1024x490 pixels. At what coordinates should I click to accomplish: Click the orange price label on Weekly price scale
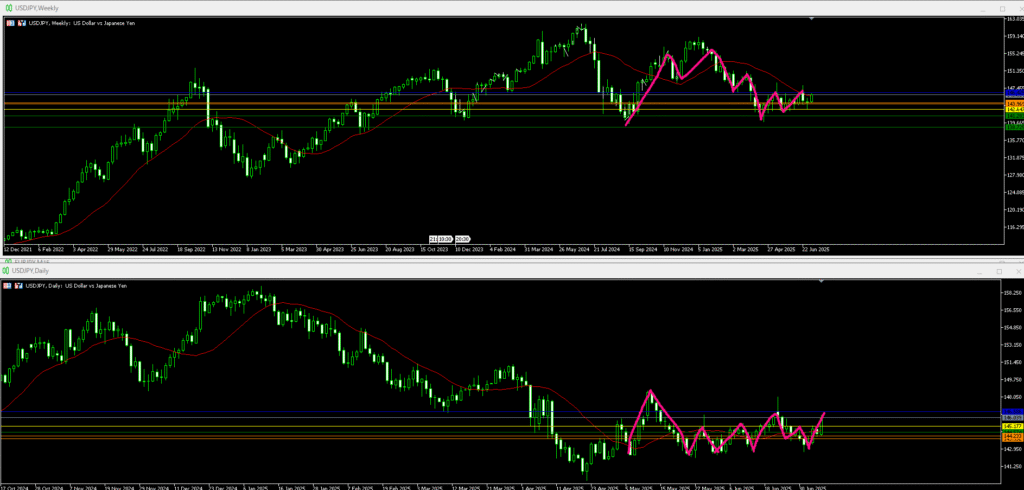pos(1014,104)
